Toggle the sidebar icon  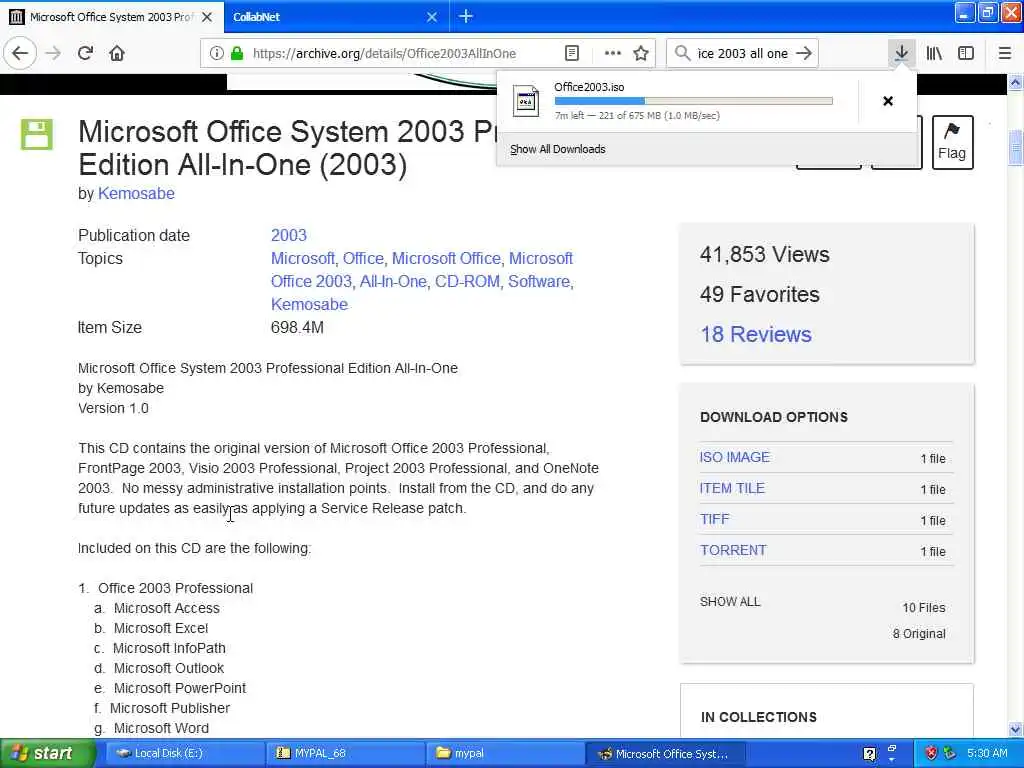click(x=966, y=53)
